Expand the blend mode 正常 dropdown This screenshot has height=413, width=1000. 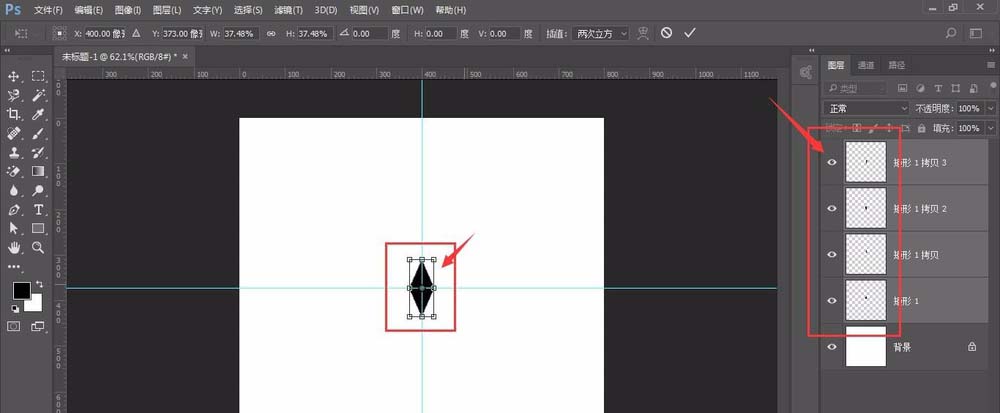click(866, 107)
